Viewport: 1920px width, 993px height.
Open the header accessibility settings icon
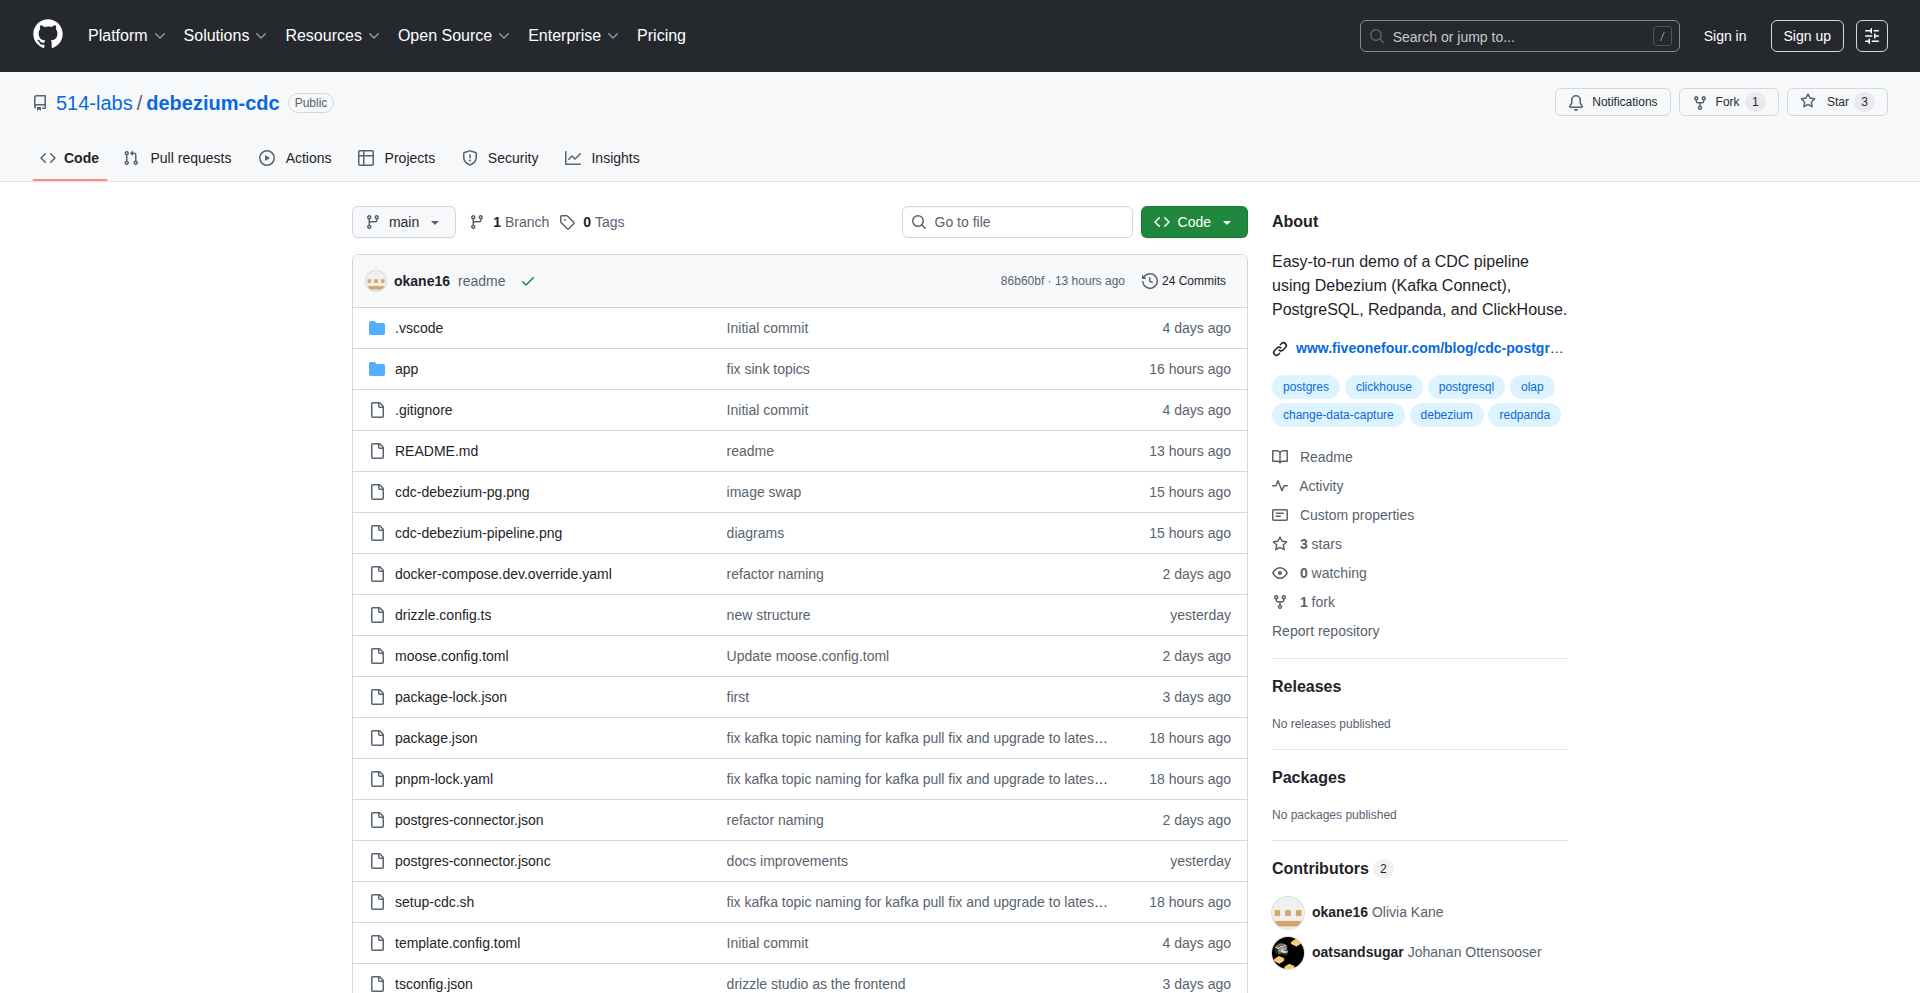(x=1871, y=36)
